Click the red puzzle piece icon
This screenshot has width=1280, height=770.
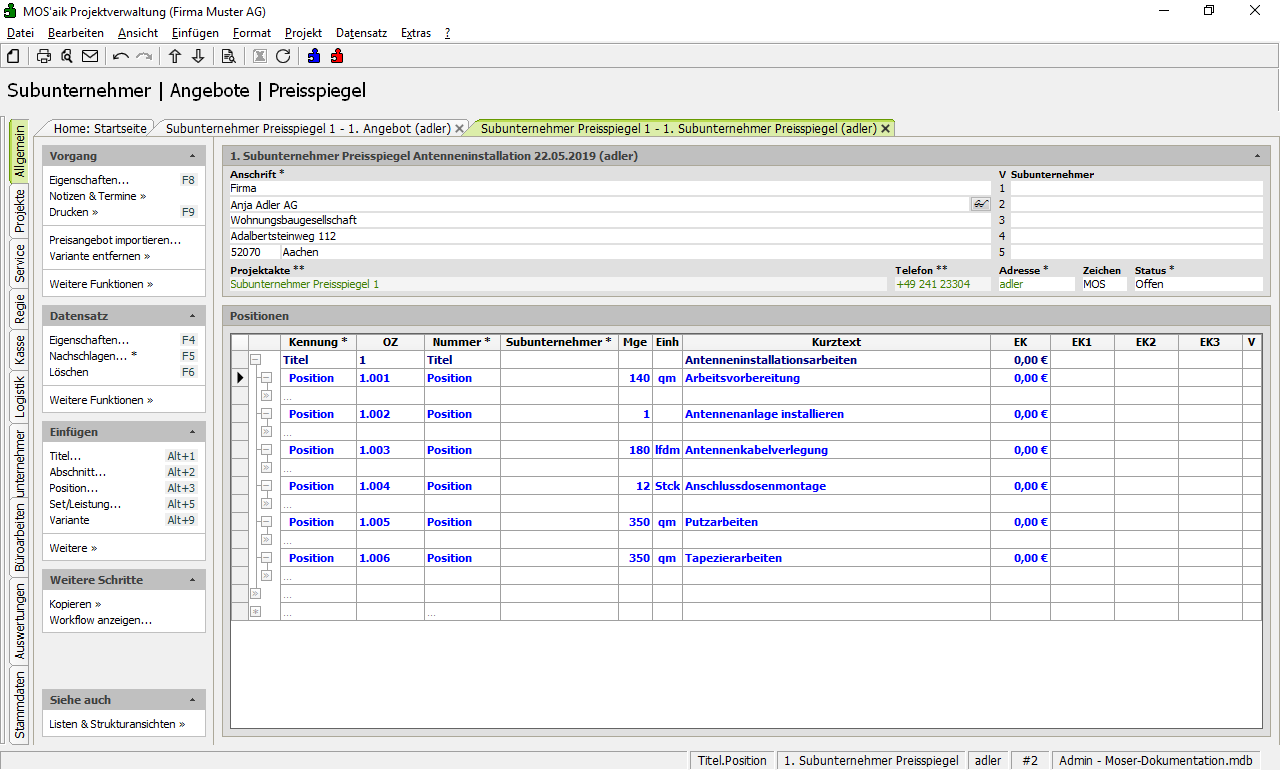pos(337,56)
